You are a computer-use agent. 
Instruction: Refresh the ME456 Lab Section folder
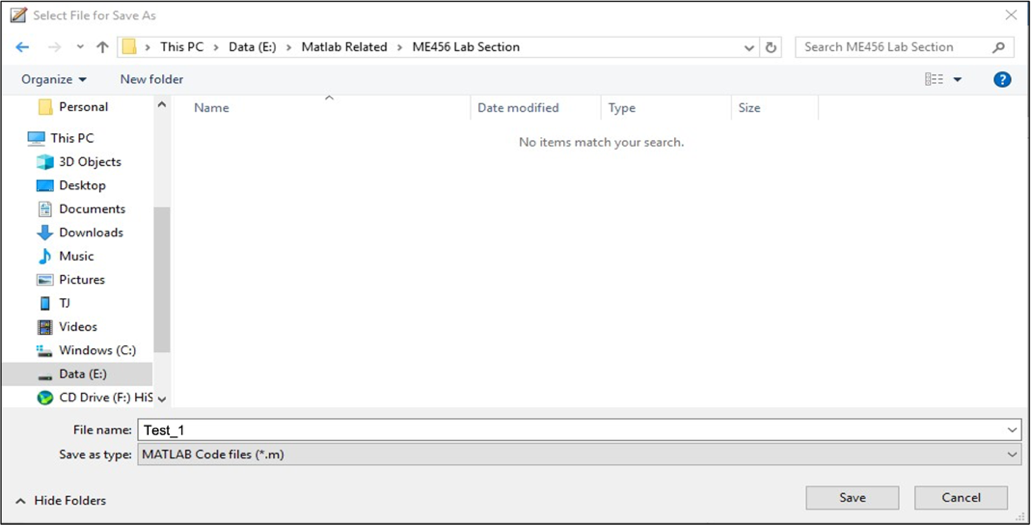pyautogui.click(x=771, y=47)
